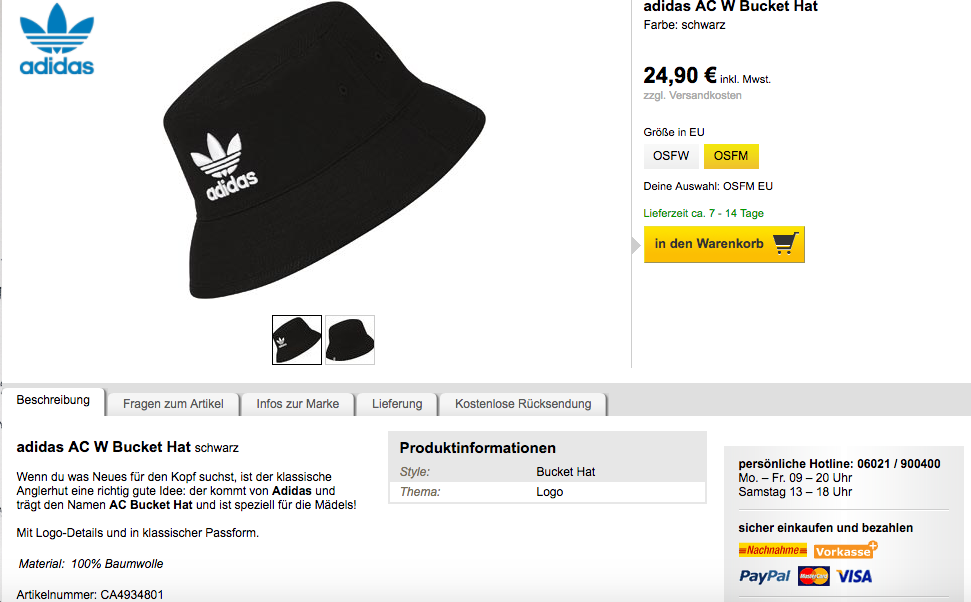Open Kostenlose Rücksendung tab
The width and height of the screenshot is (971, 602).
coord(523,404)
